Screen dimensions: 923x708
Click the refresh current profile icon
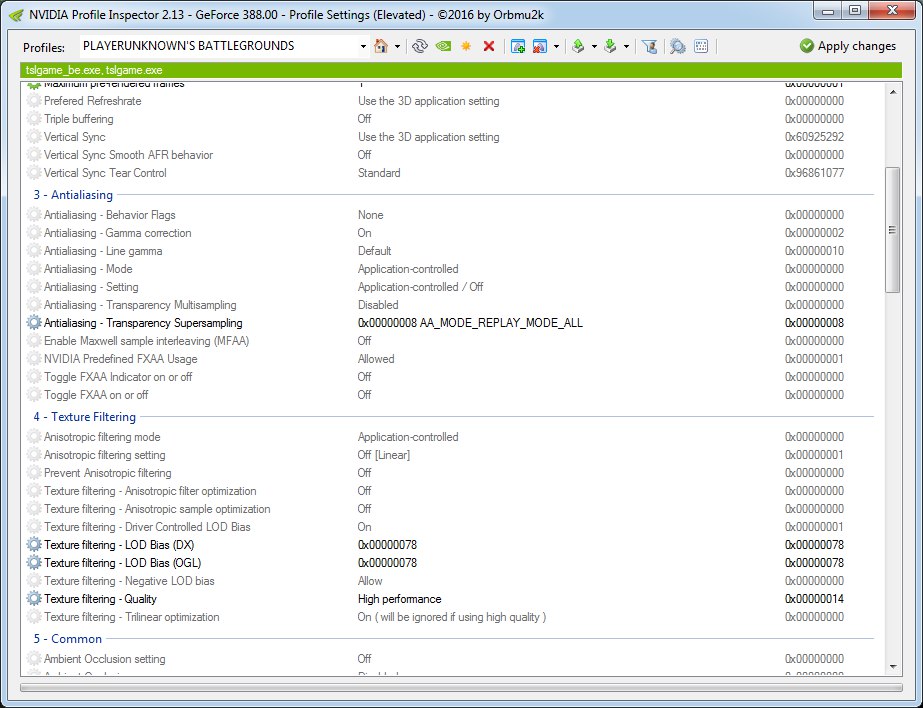click(420, 46)
